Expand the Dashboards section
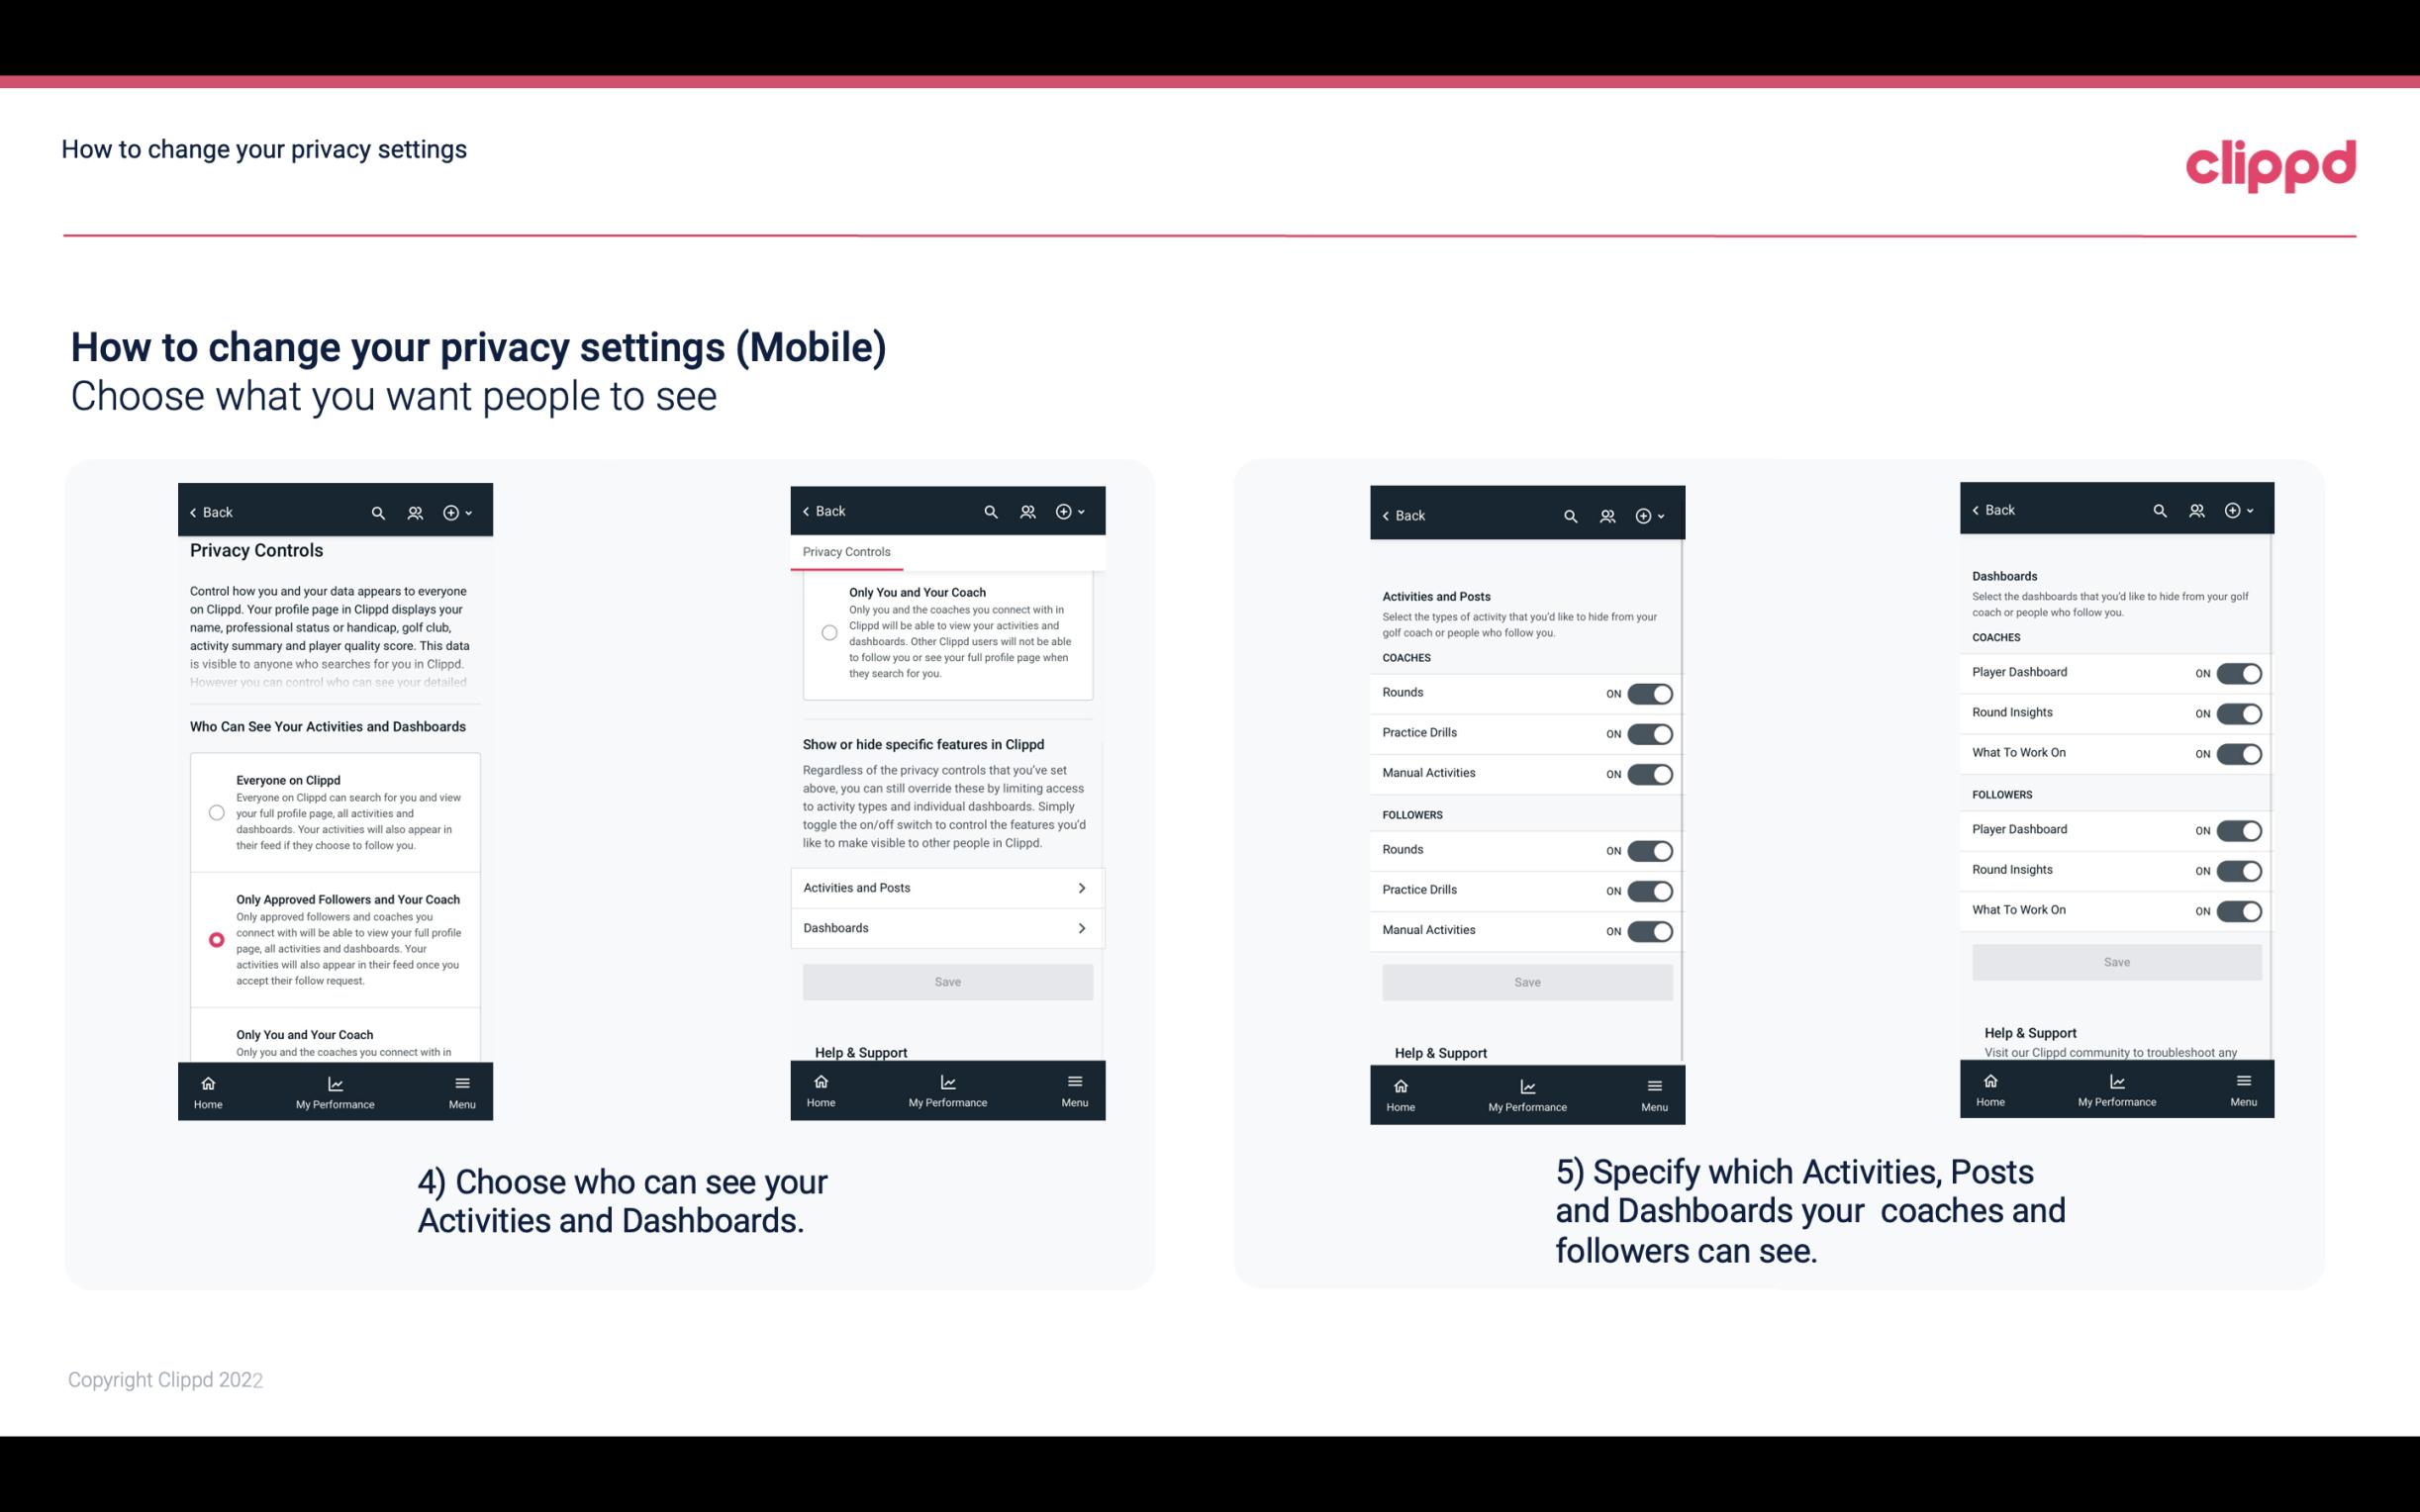Screen dimensions: 2420x1512 pyautogui.click(x=946, y=927)
